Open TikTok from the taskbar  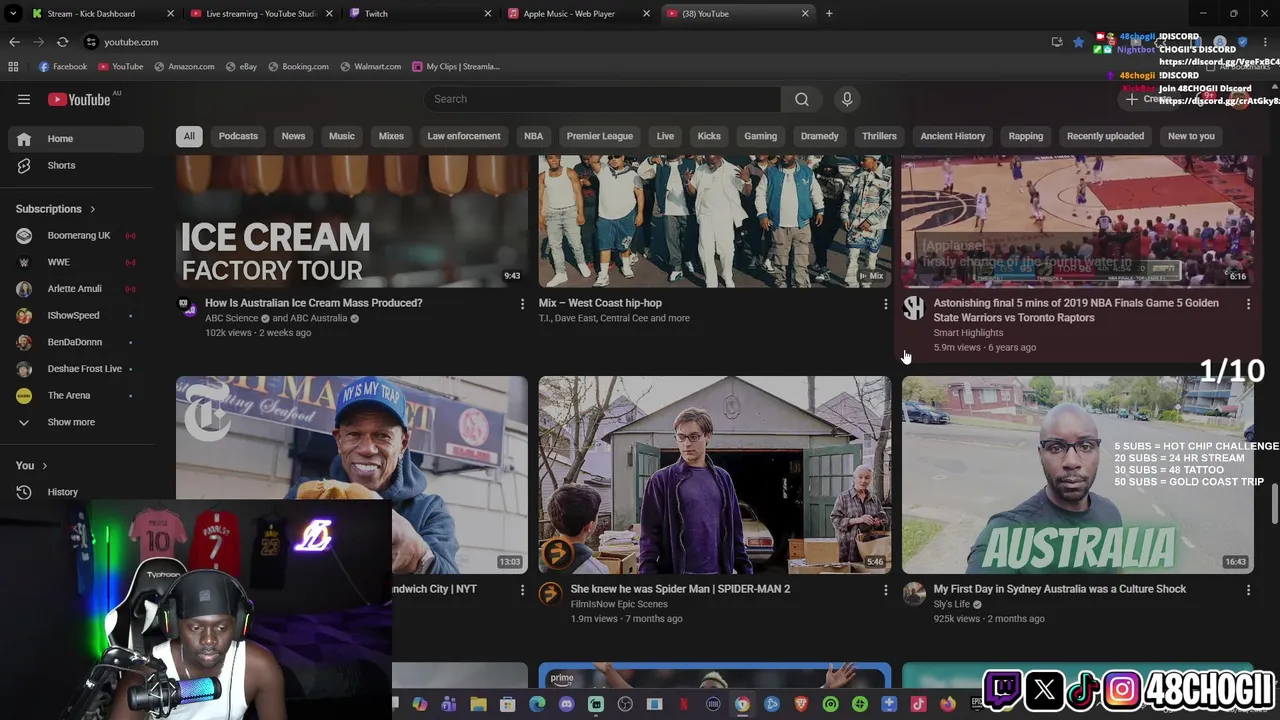click(x=919, y=705)
